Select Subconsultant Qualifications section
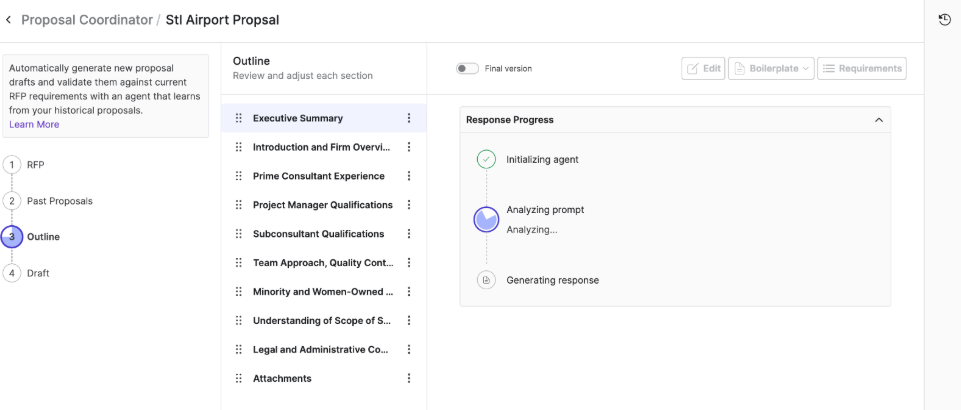The height and width of the screenshot is (410, 961). pos(324,234)
